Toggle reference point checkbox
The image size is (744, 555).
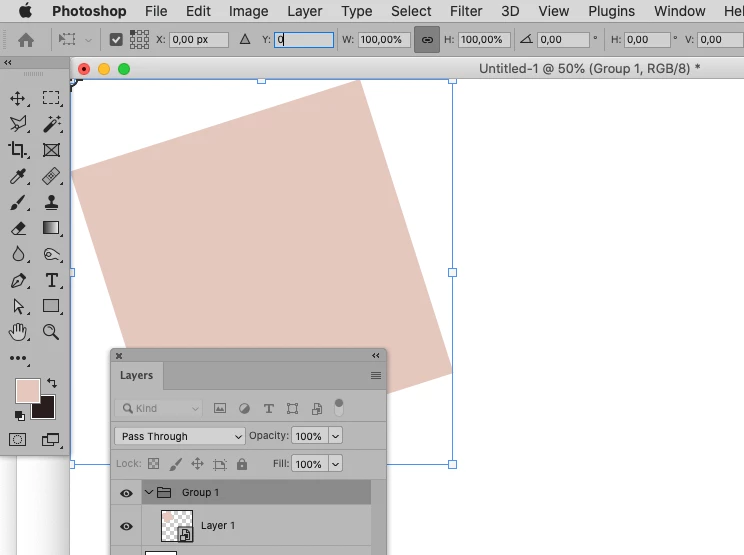click(116, 40)
